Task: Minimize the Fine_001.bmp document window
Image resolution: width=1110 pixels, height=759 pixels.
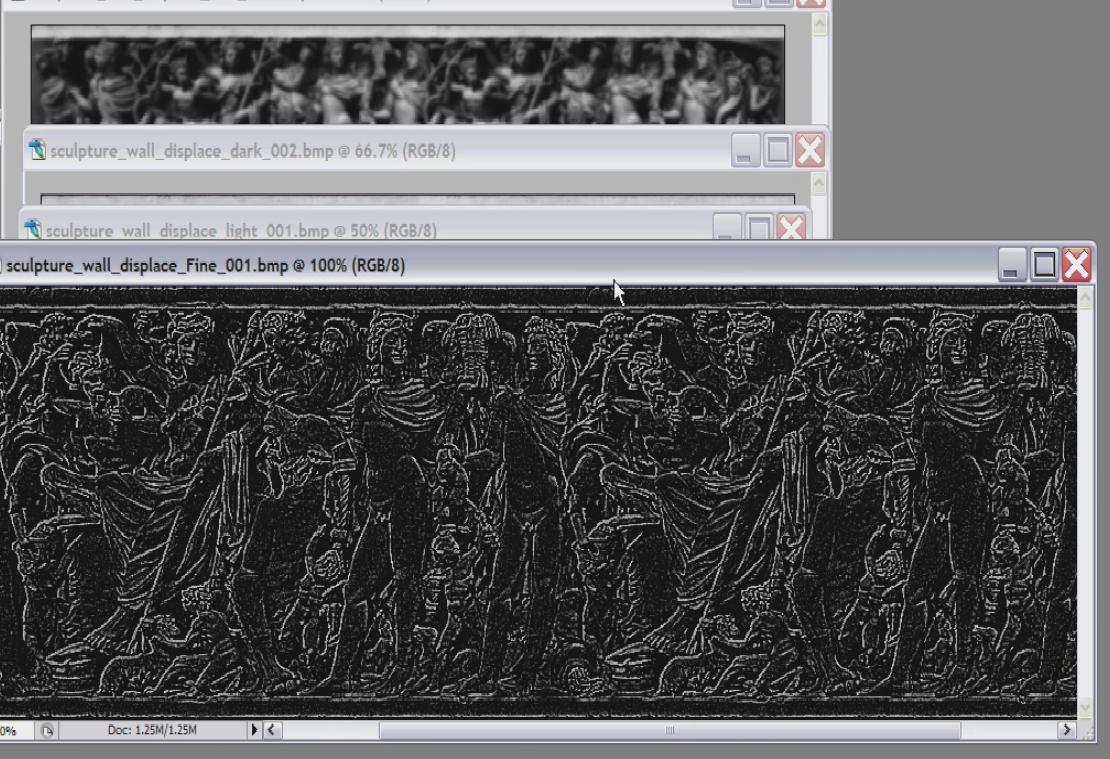Action: pos(1012,266)
